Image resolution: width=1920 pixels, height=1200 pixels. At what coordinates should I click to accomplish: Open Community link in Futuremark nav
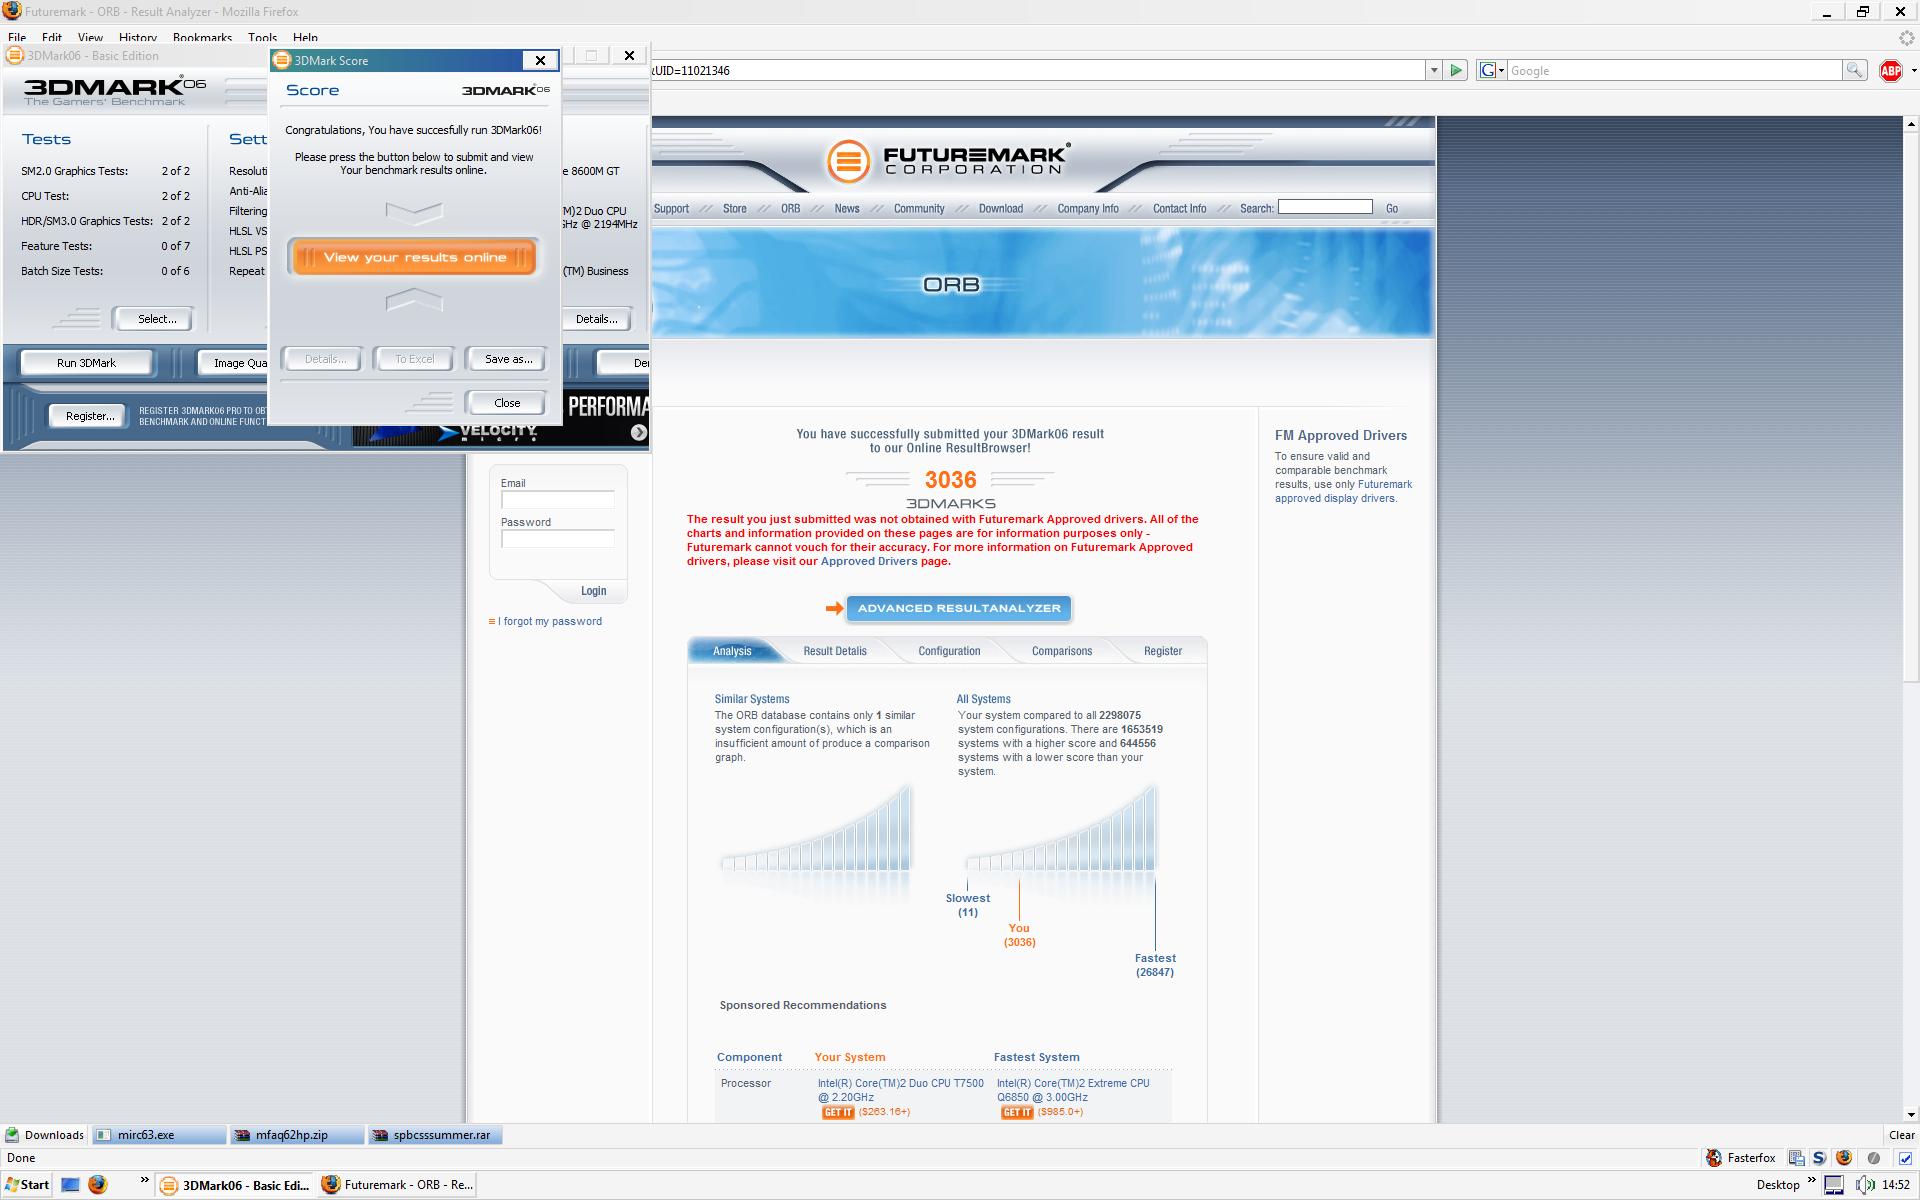pos(919,208)
